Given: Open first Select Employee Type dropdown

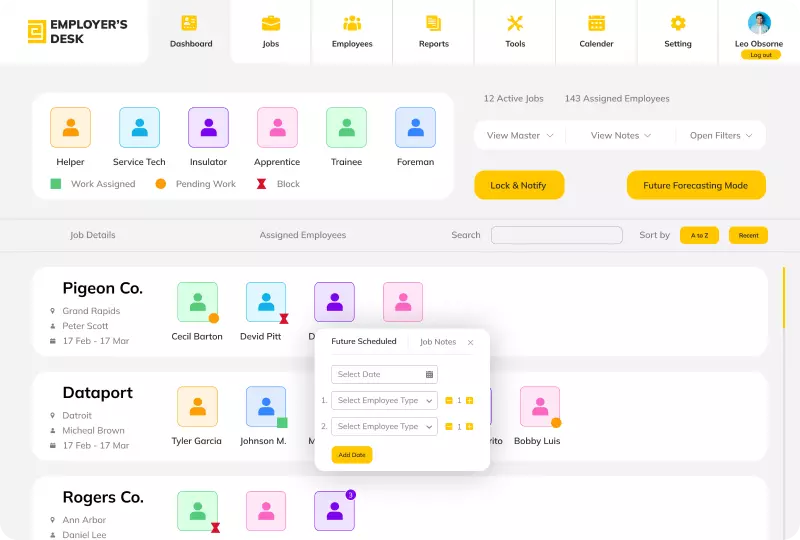Looking at the screenshot, I should point(384,400).
